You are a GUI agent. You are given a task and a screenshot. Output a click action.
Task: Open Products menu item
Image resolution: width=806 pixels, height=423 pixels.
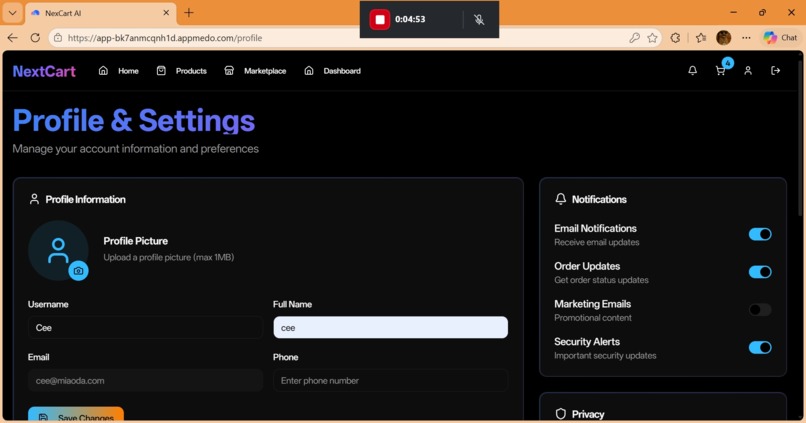(x=191, y=71)
